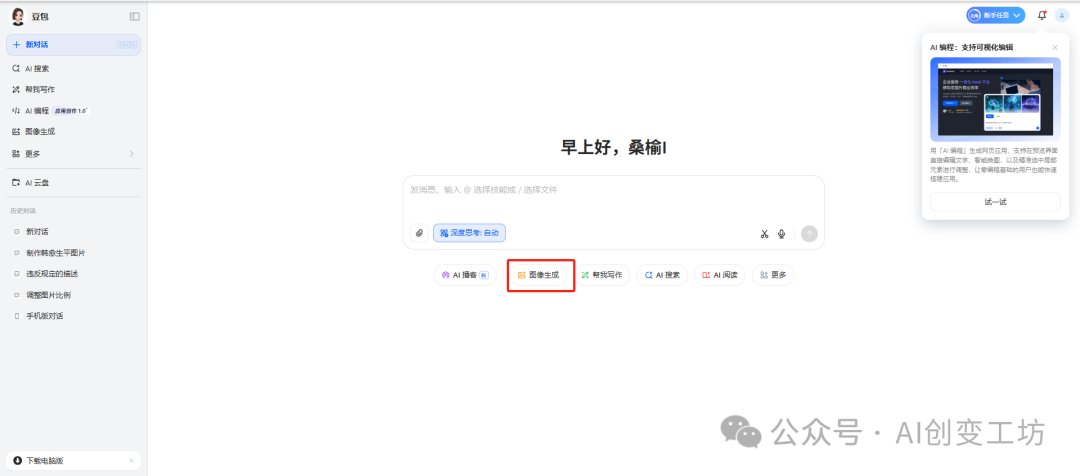Image resolution: width=1080 pixels, height=476 pixels.
Task: Open 帮我写作 in the sidebar
Action: pyautogui.click(x=74, y=90)
